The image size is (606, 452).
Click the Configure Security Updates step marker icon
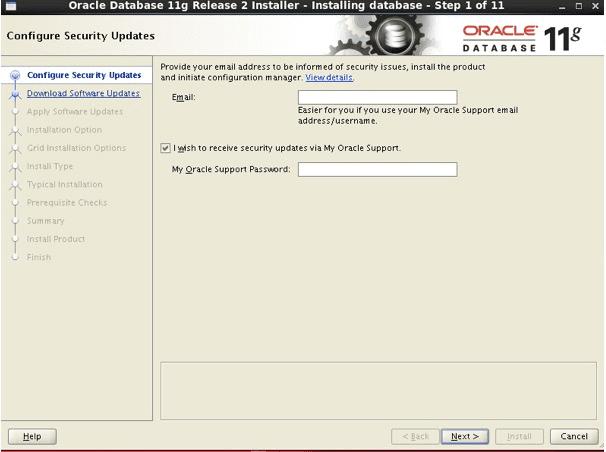click(x=15, y=75)
